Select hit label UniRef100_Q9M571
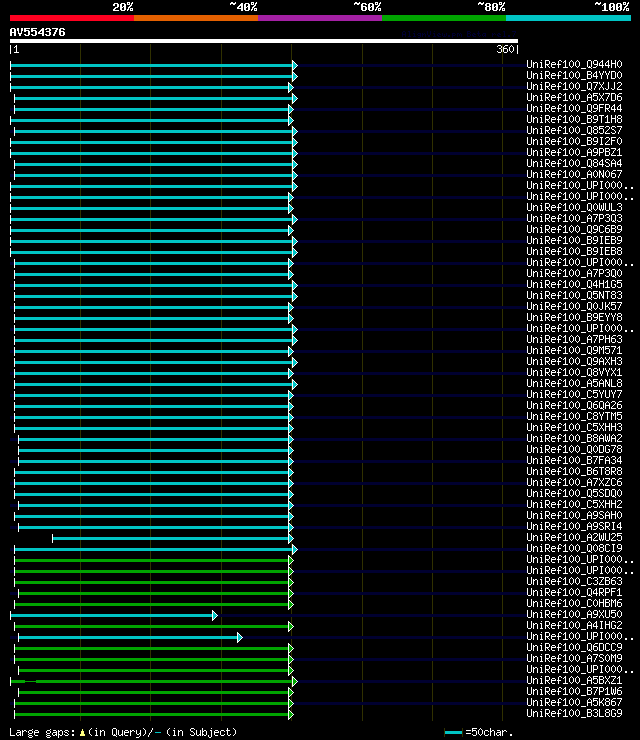640x740 pixels. click(574, 350)
